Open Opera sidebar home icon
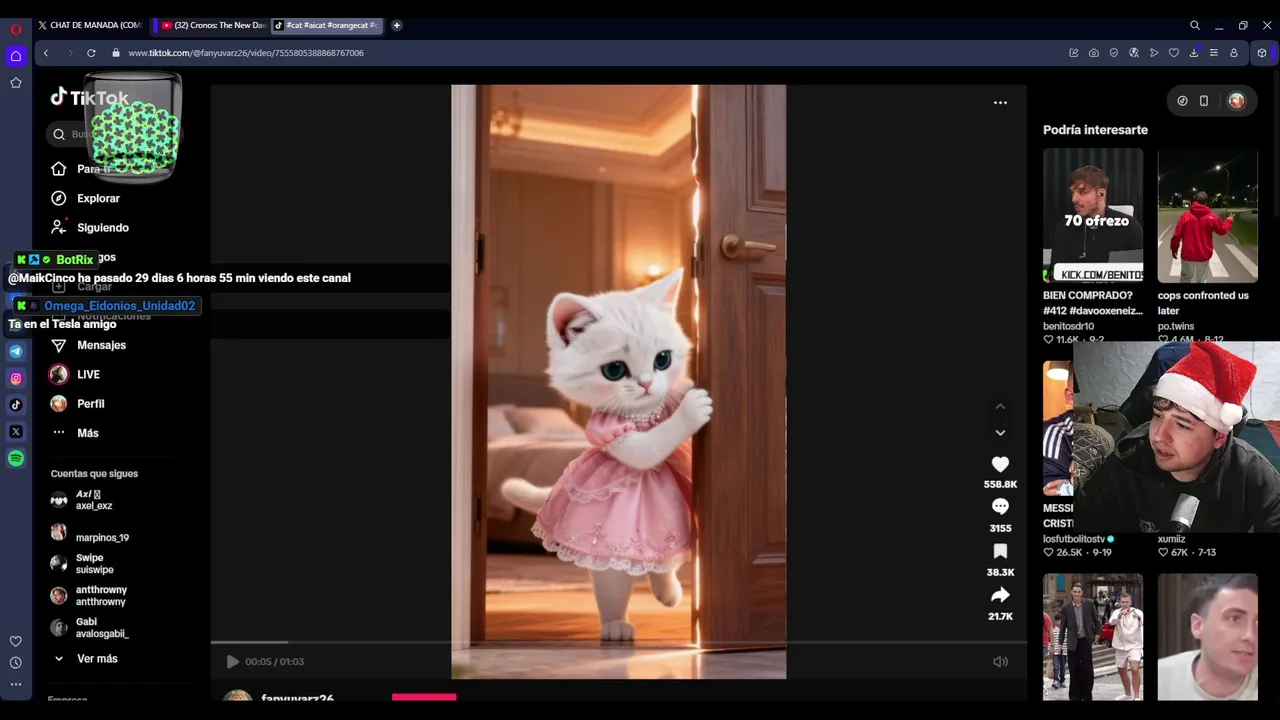1280x720 pixels. click(x=16, y=56)
